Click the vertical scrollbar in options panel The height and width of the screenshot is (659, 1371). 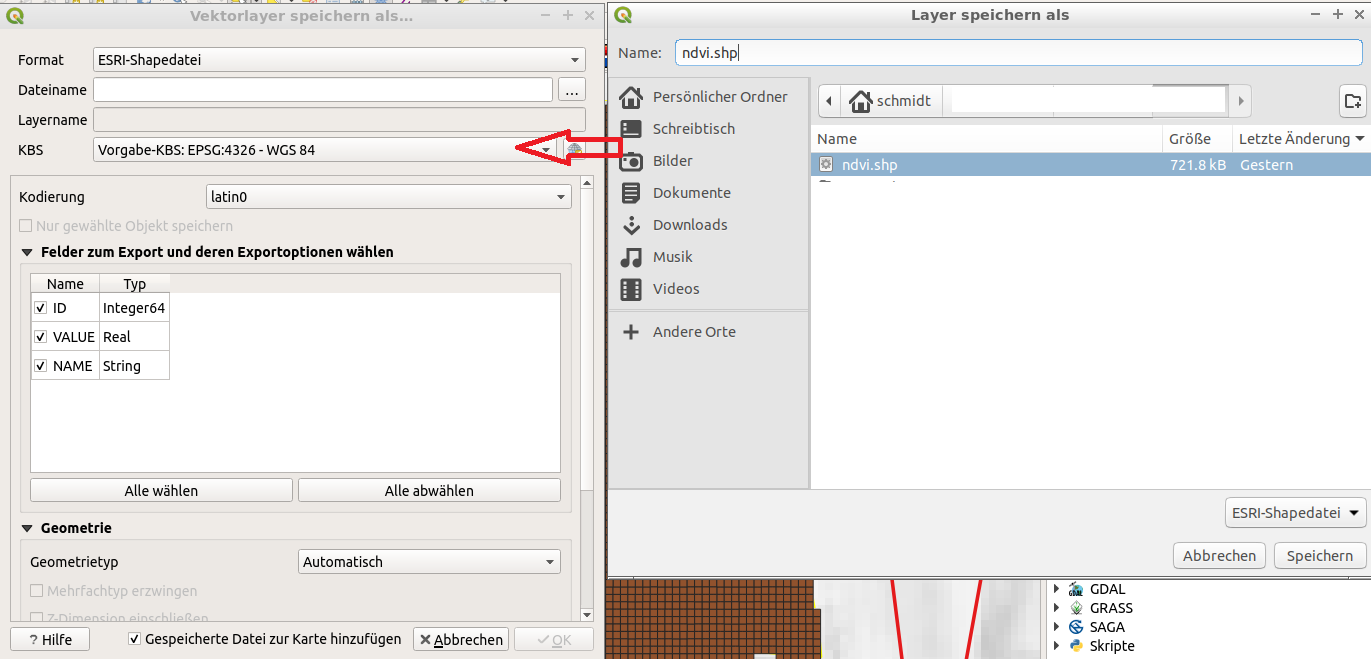(x=587, y=400)
